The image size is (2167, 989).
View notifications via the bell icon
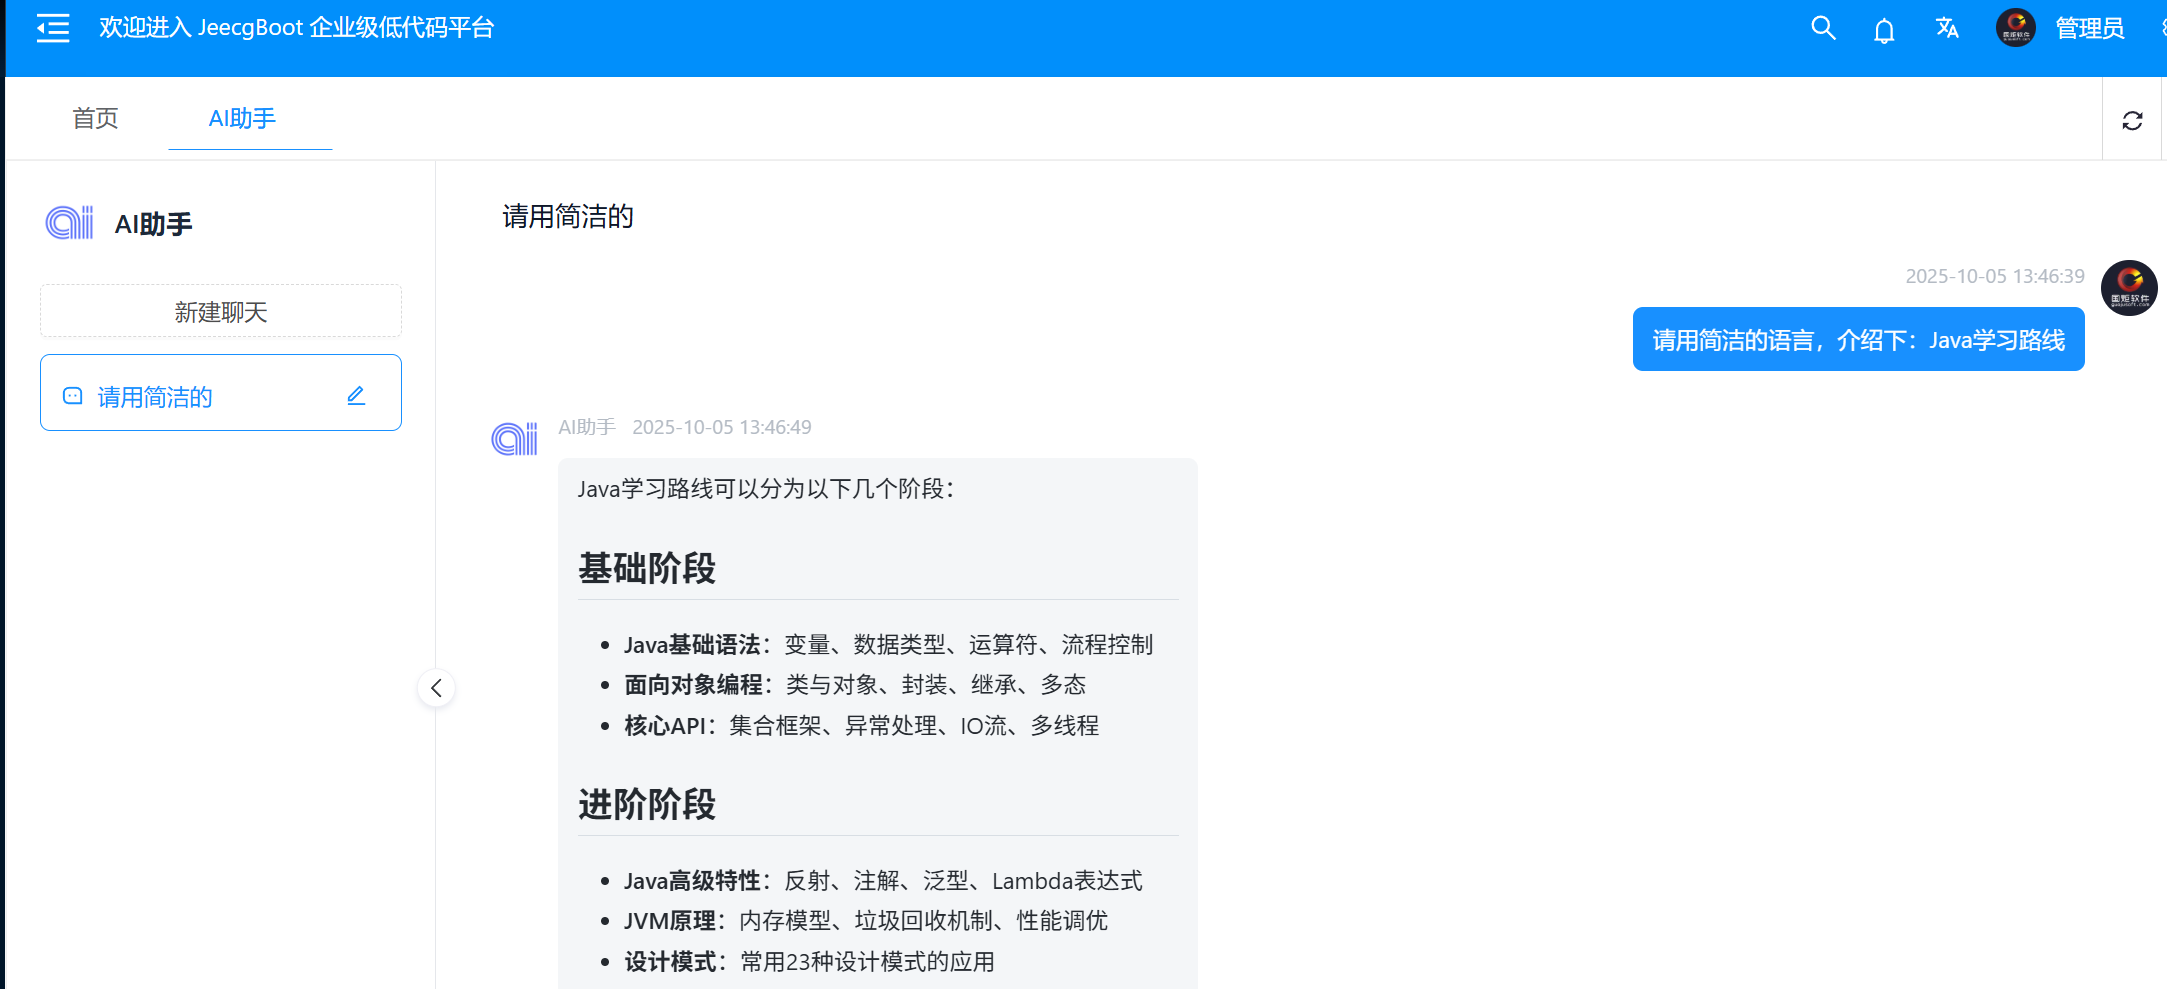(x=1884, y=28)
